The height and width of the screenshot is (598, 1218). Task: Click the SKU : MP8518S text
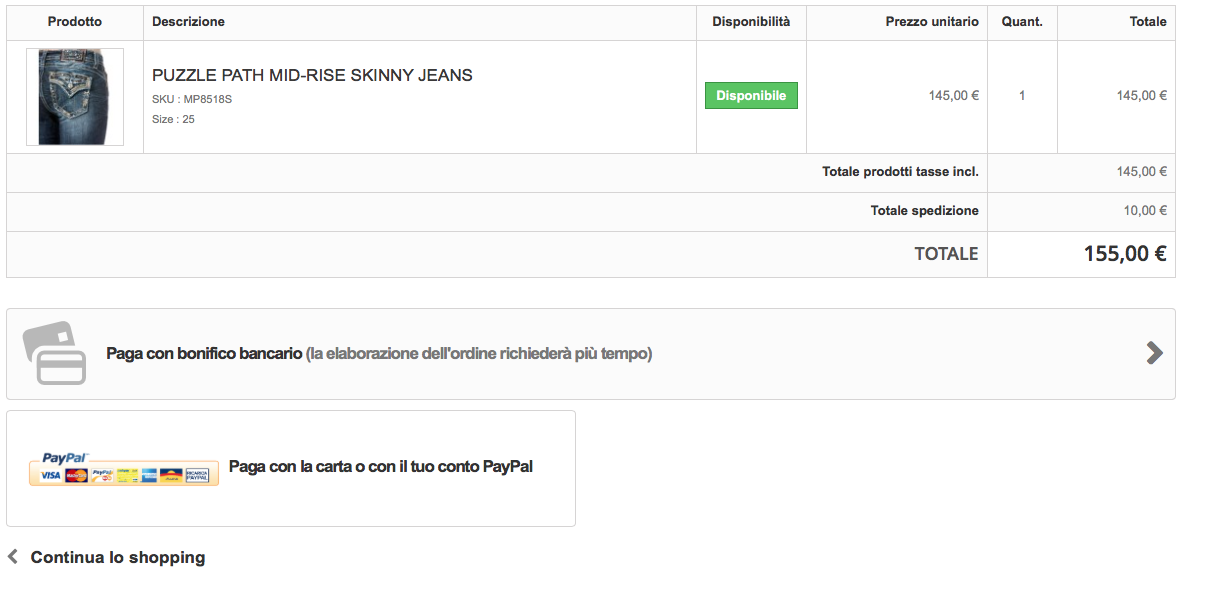192,99
